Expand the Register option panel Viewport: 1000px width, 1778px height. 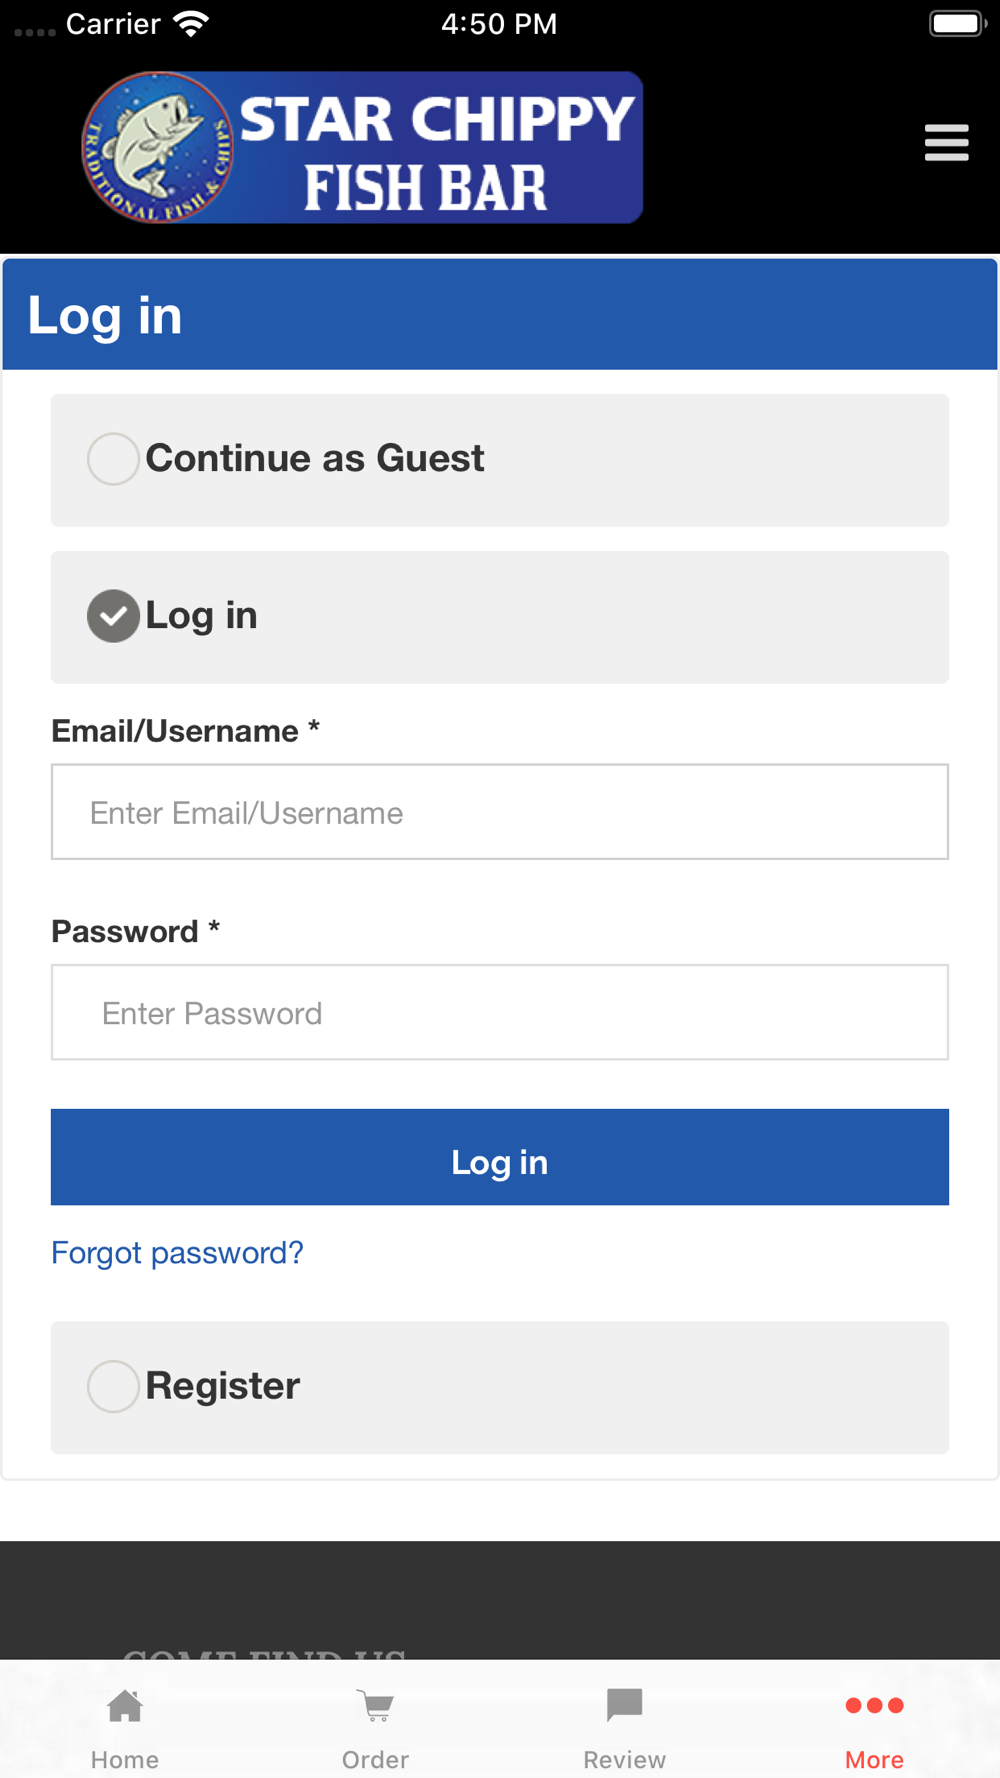click(500, 1387)
